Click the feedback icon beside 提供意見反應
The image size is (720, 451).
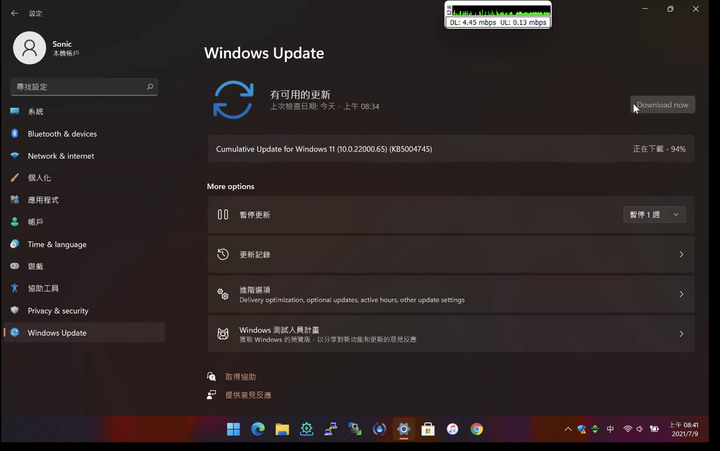click(211, 395)
